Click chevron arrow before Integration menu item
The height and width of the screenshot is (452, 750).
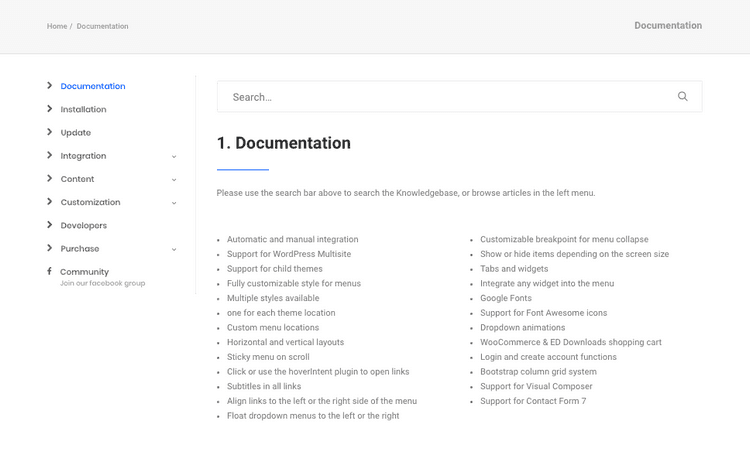point(49,155)
